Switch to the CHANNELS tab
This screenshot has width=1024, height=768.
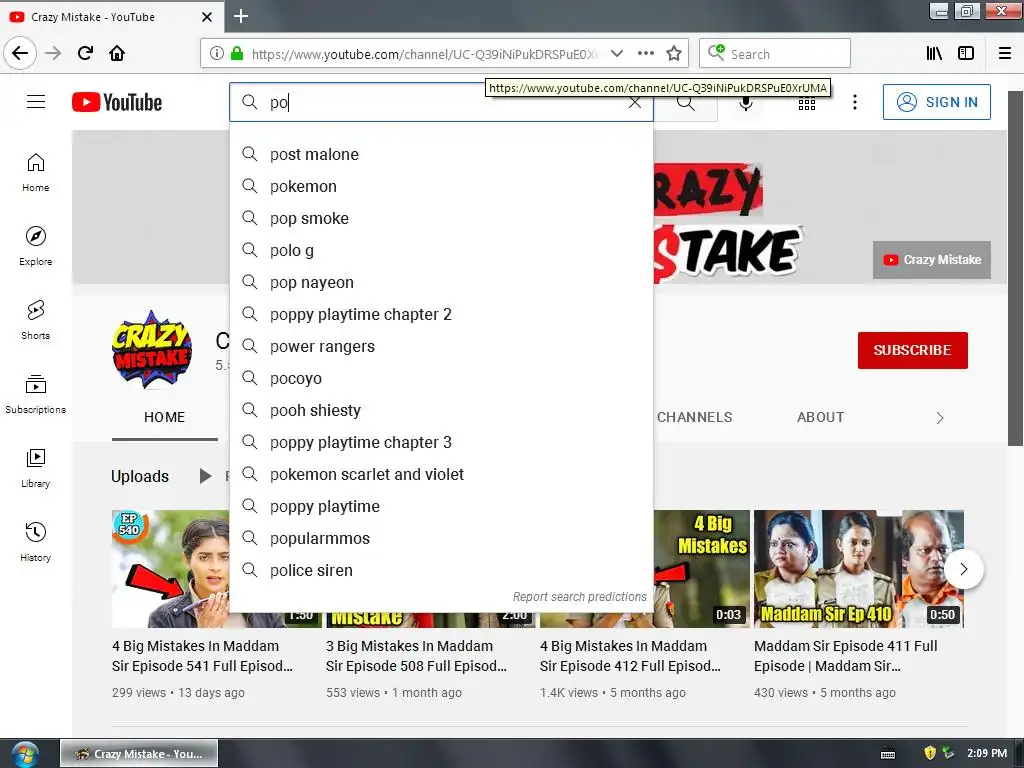click(694, 417)
